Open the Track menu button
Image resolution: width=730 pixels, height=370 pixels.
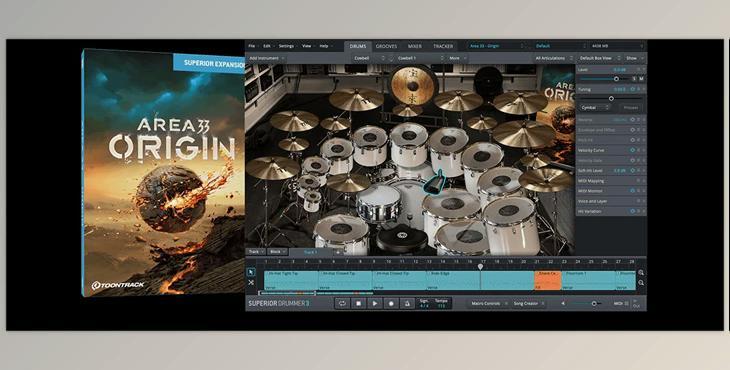click(256, 252)
